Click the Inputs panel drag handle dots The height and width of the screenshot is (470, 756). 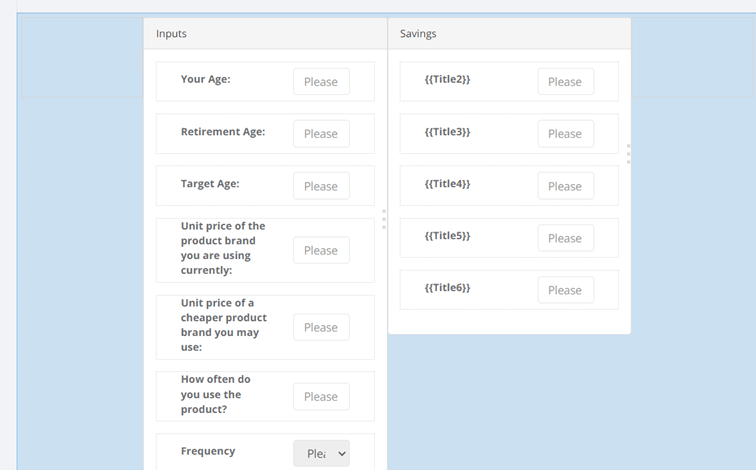click(384, 219)
